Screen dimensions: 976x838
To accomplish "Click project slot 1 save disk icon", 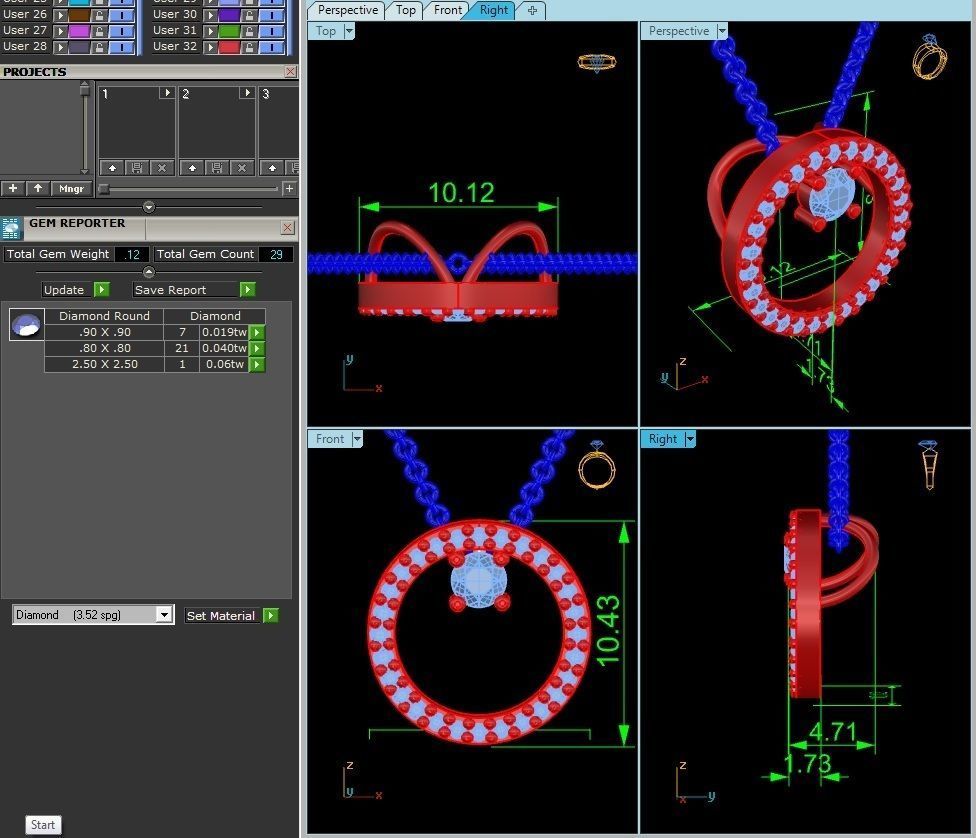I will (137, 167).
